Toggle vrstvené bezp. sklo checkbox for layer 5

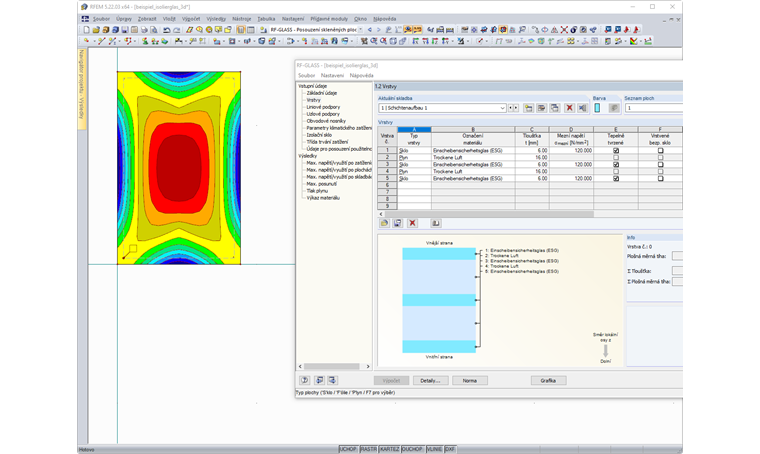tap(660, 179)
